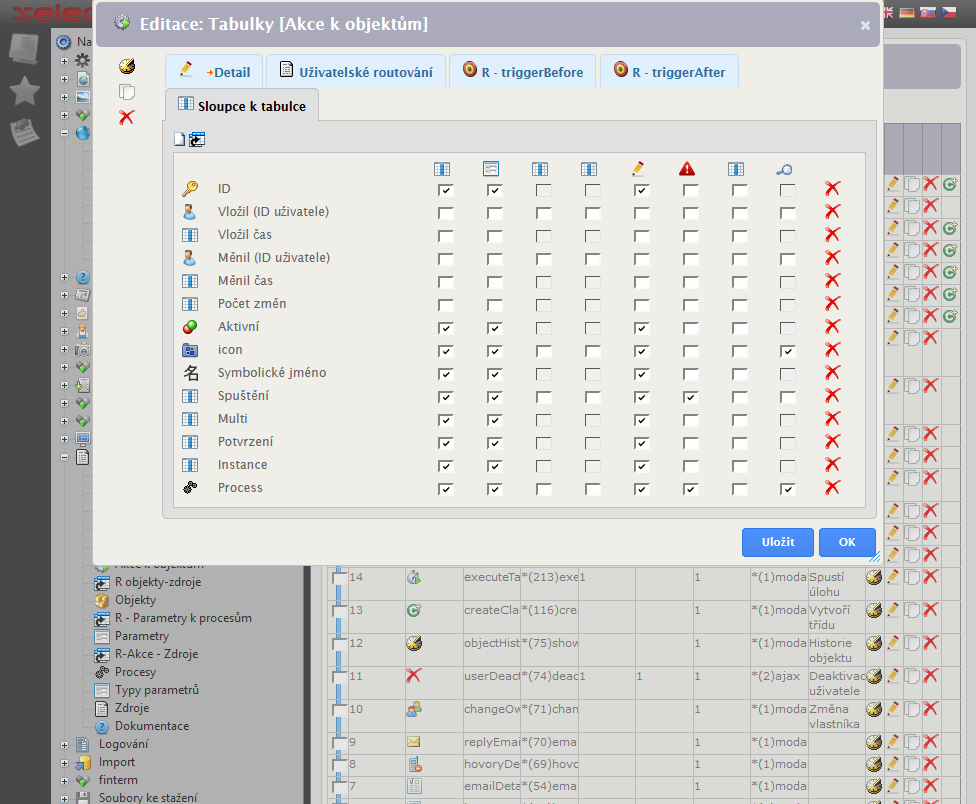Click the copy icon in dialog left sidebar
This screenshot has height=804, width=976.
coord(127,92)
